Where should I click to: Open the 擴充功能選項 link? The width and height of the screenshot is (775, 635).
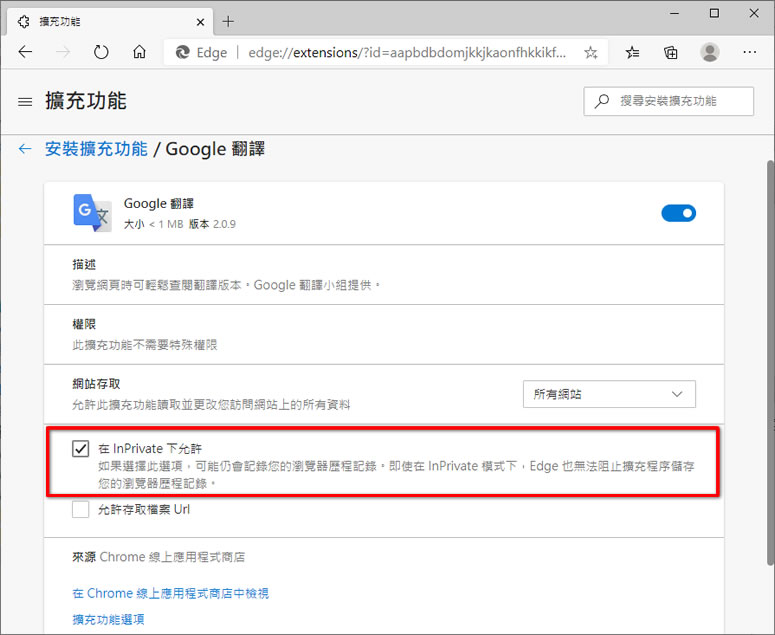108,619
